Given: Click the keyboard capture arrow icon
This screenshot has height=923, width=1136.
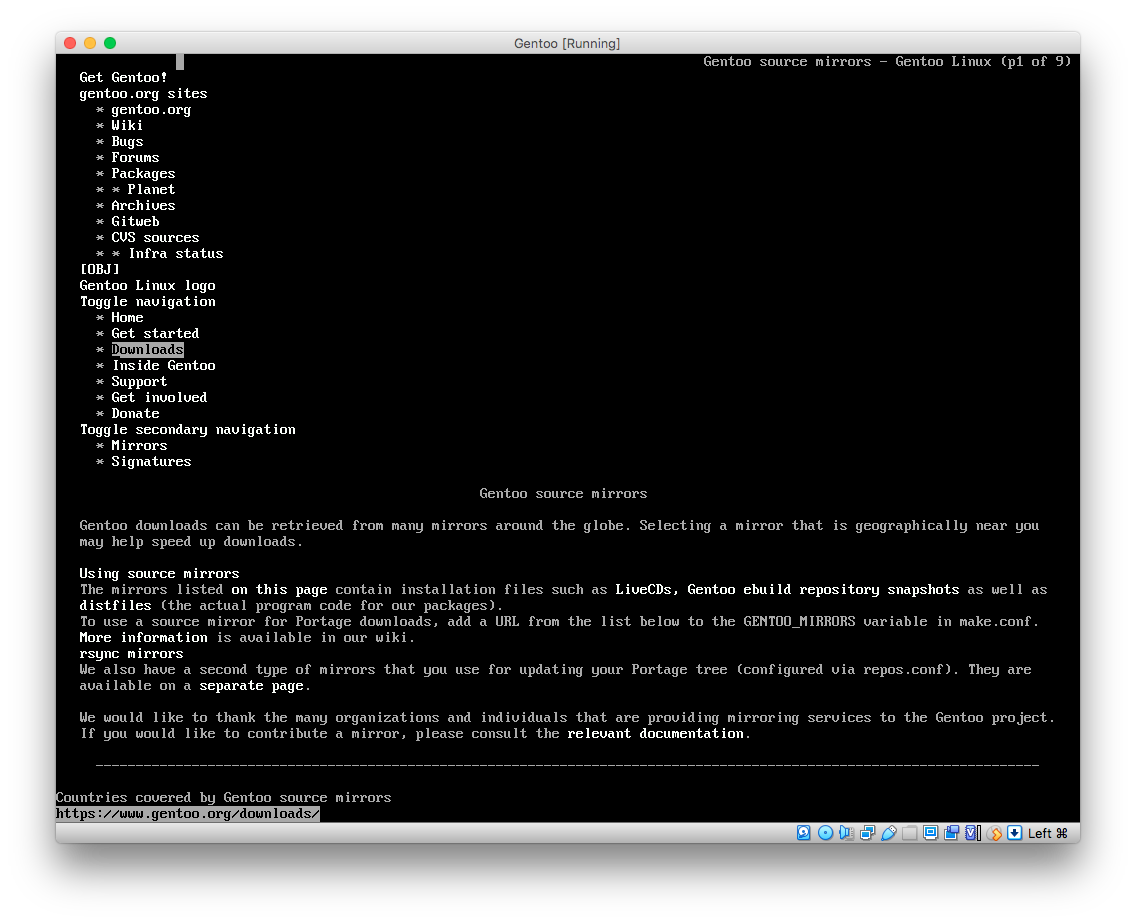Looking at the screenshot, I should point(1014,833).
